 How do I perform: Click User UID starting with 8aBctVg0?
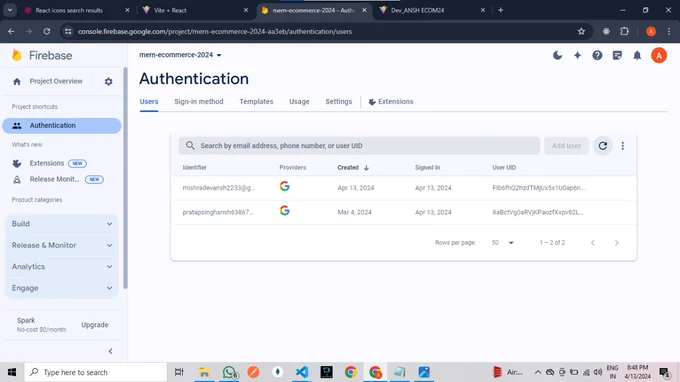pos(538,212)
